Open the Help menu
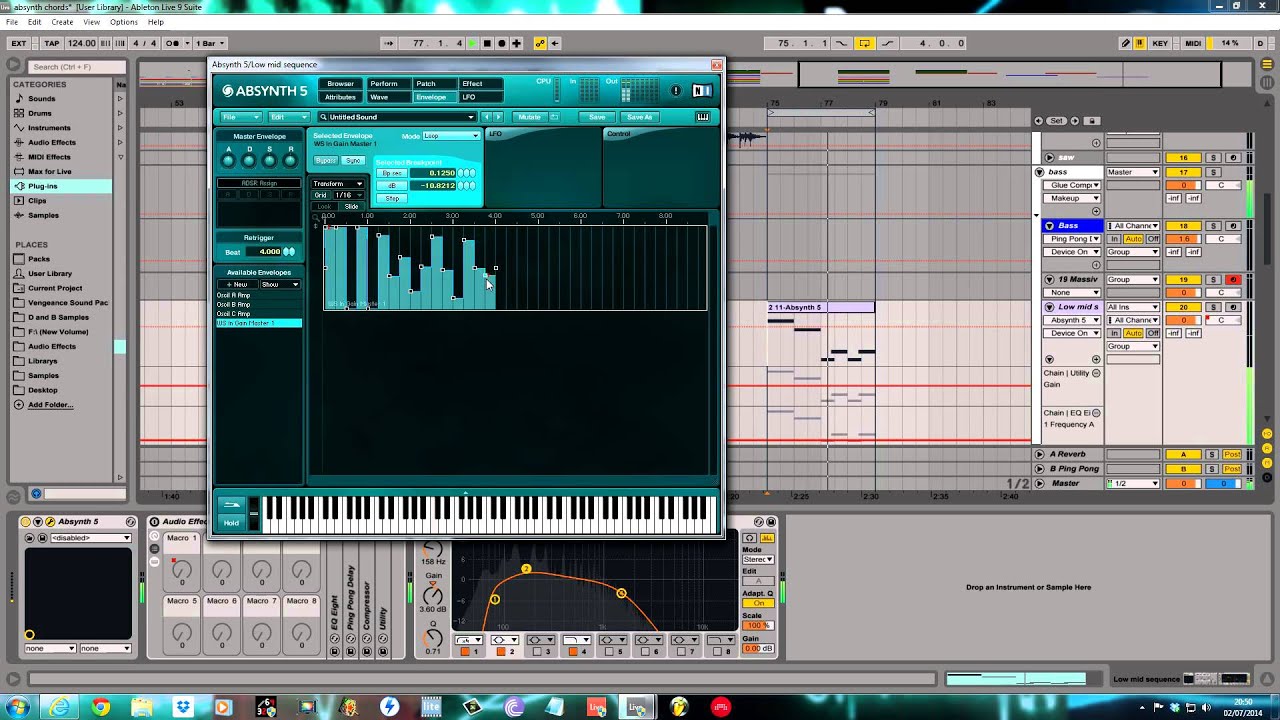1280x720 pixels. coord(156,22)
